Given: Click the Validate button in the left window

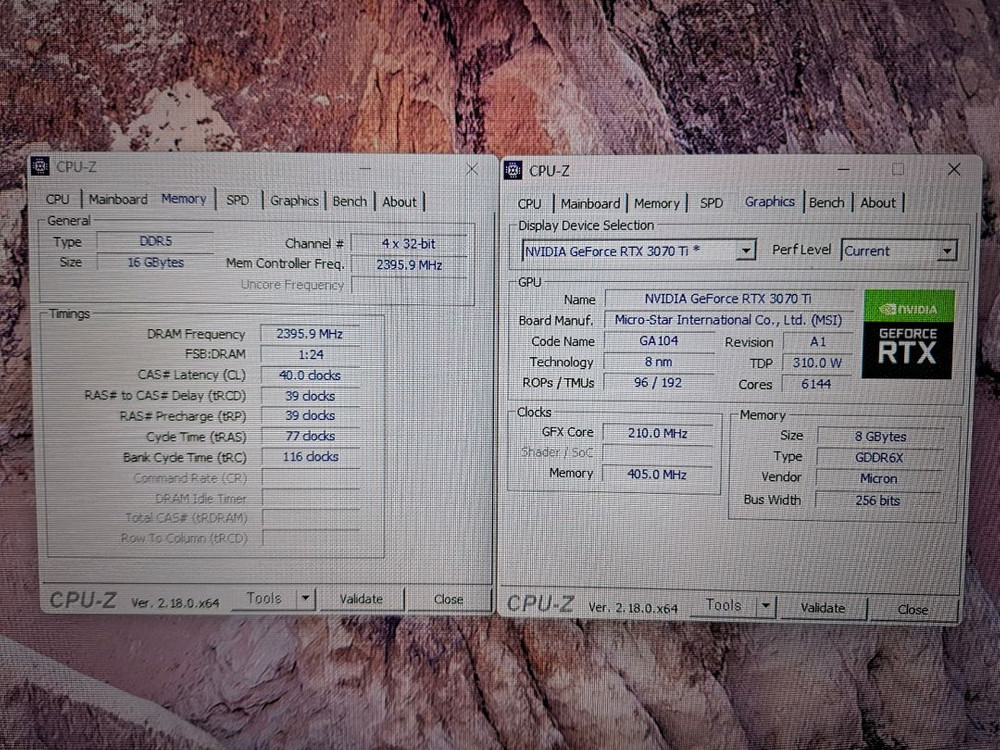Looking at the screenshot, I should coord(362,597).
